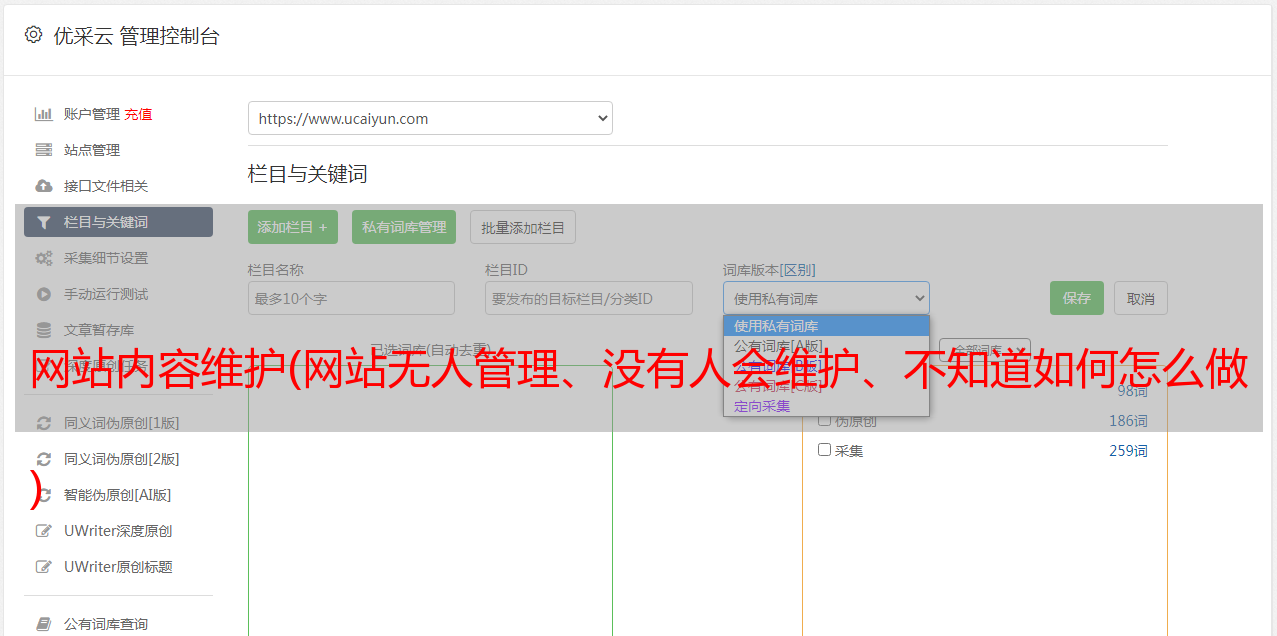Viewport: 1277px width, 636px height.
Task: Click the funnel icon for 栏目与关键词
Action: click(x=44, y=222)
